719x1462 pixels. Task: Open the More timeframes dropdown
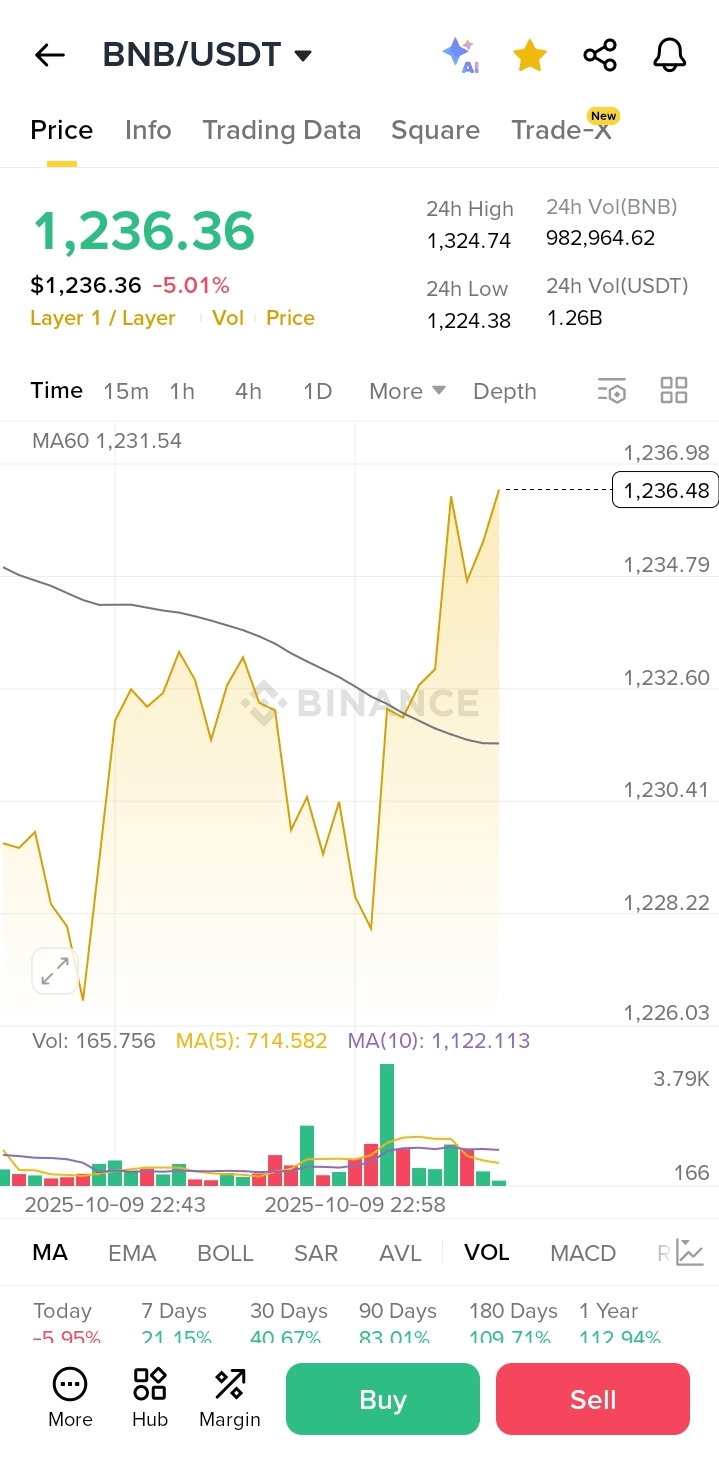407,391
